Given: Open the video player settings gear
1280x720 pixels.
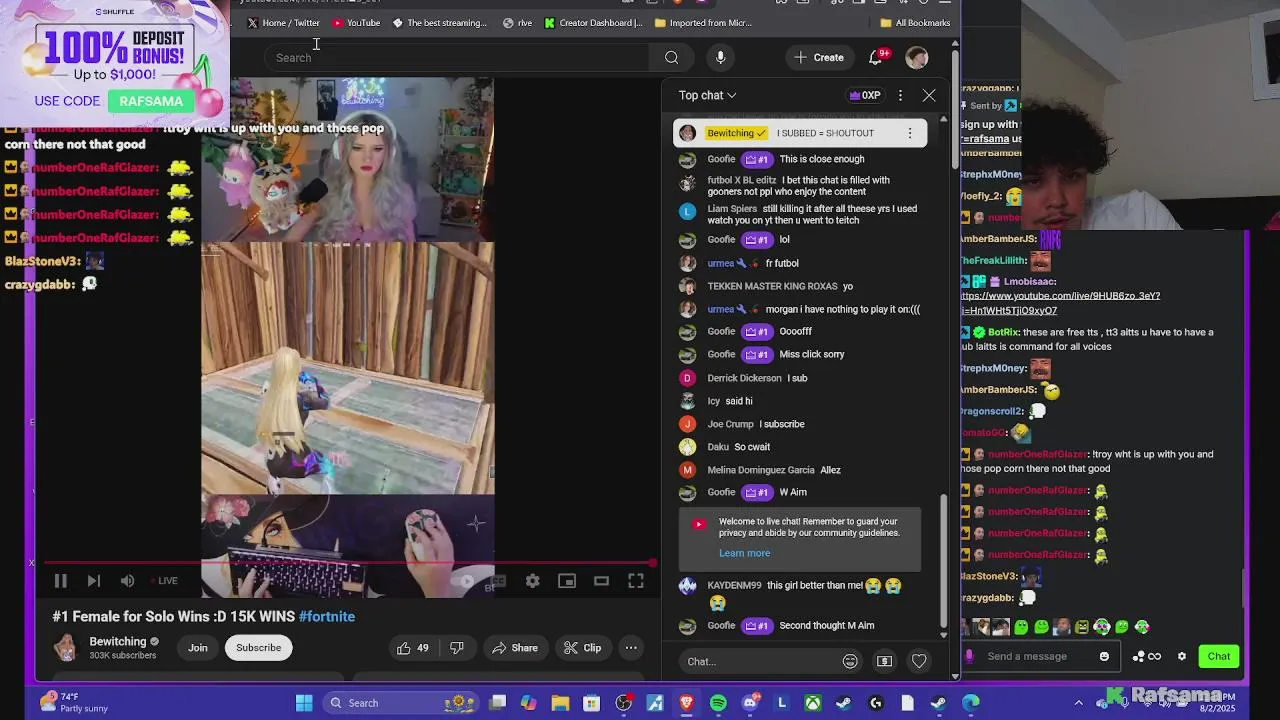Looking at the screenshot, I should [532, 581].
